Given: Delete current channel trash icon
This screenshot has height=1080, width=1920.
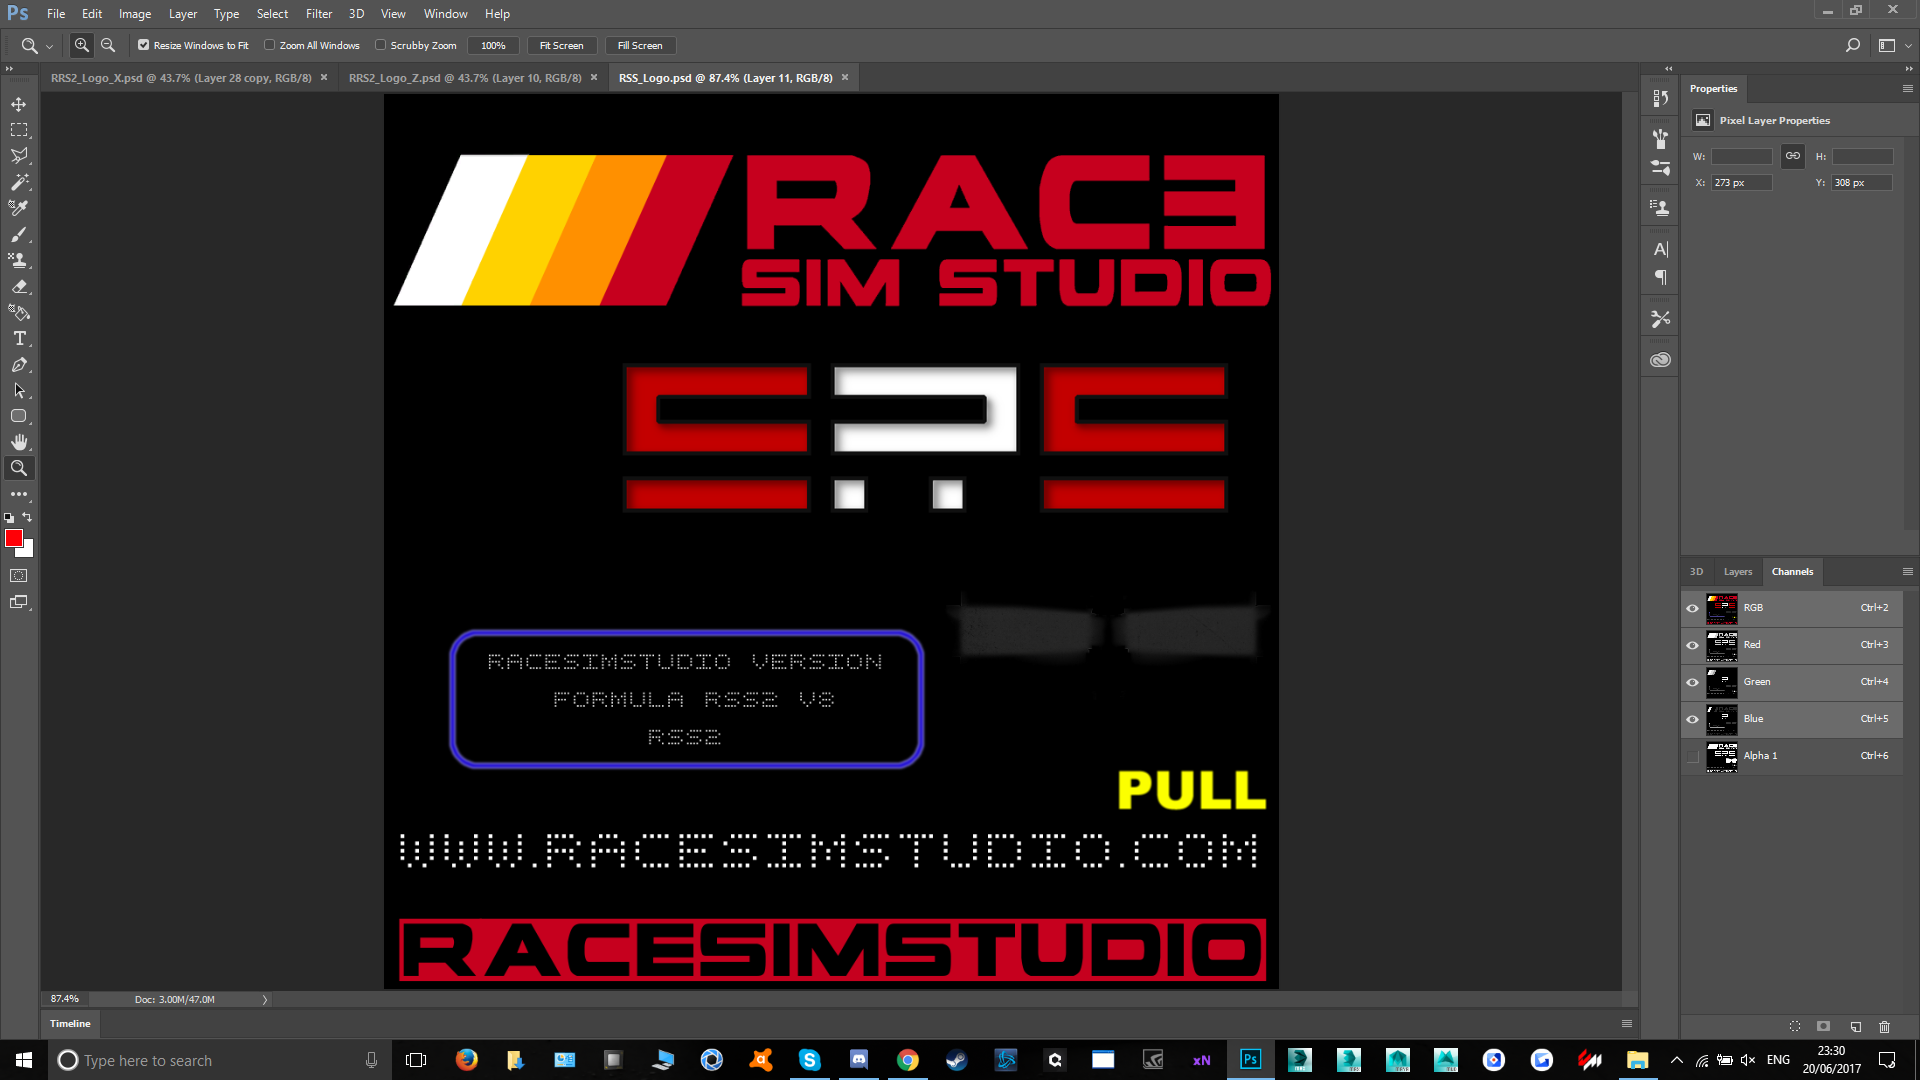Looking at the screenshot, I should click(1885, 1026).
